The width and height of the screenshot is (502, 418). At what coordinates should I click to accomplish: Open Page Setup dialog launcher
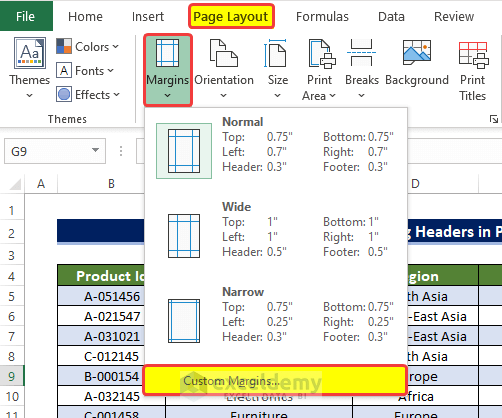(x=494, y=119)
